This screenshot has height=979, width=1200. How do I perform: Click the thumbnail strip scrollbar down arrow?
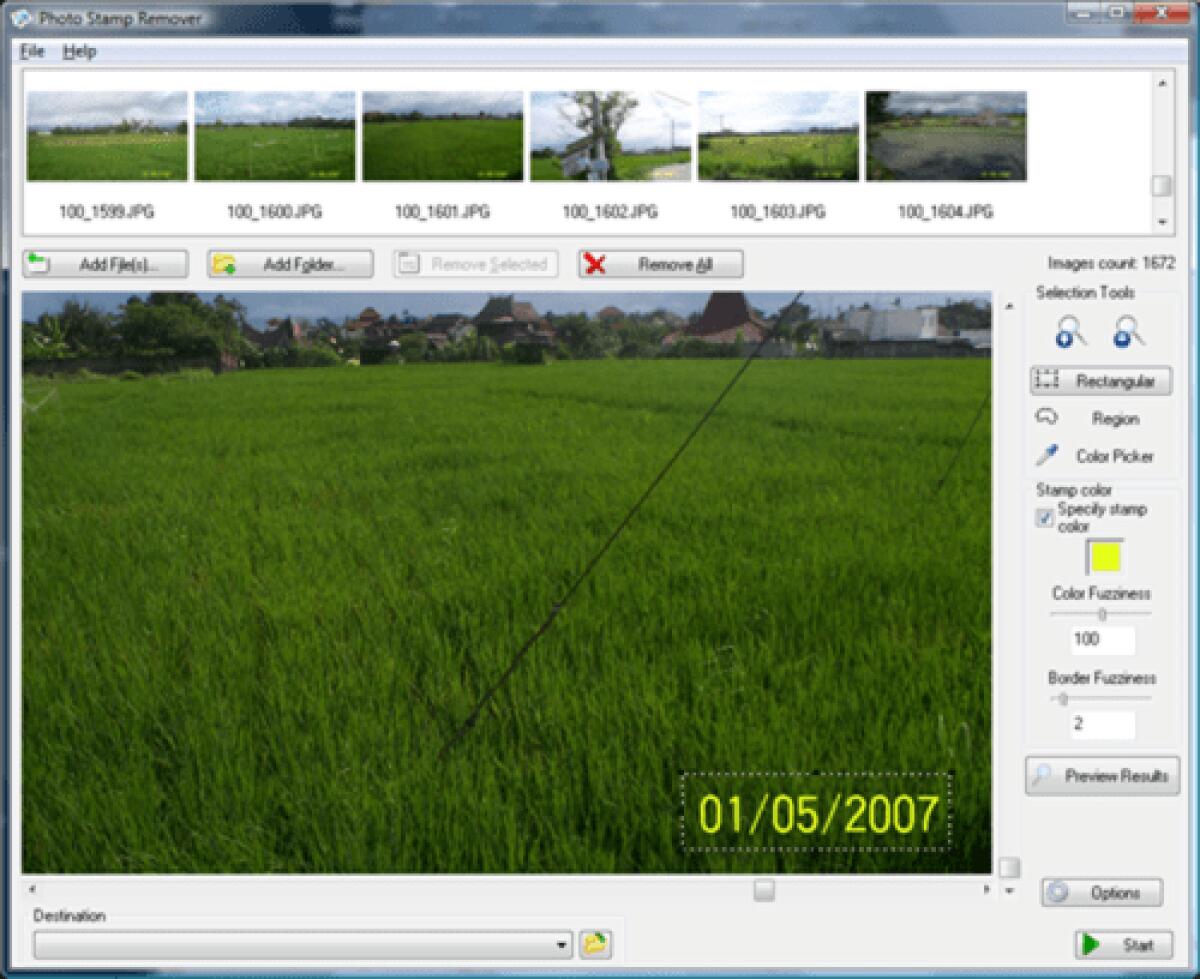(1163, 222)
